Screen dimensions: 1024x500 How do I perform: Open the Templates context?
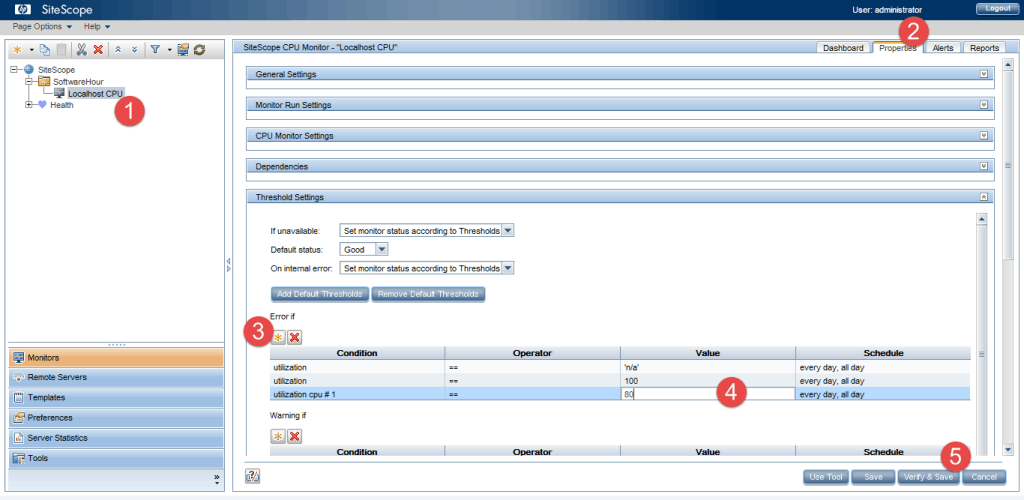(x=115, y=398)
